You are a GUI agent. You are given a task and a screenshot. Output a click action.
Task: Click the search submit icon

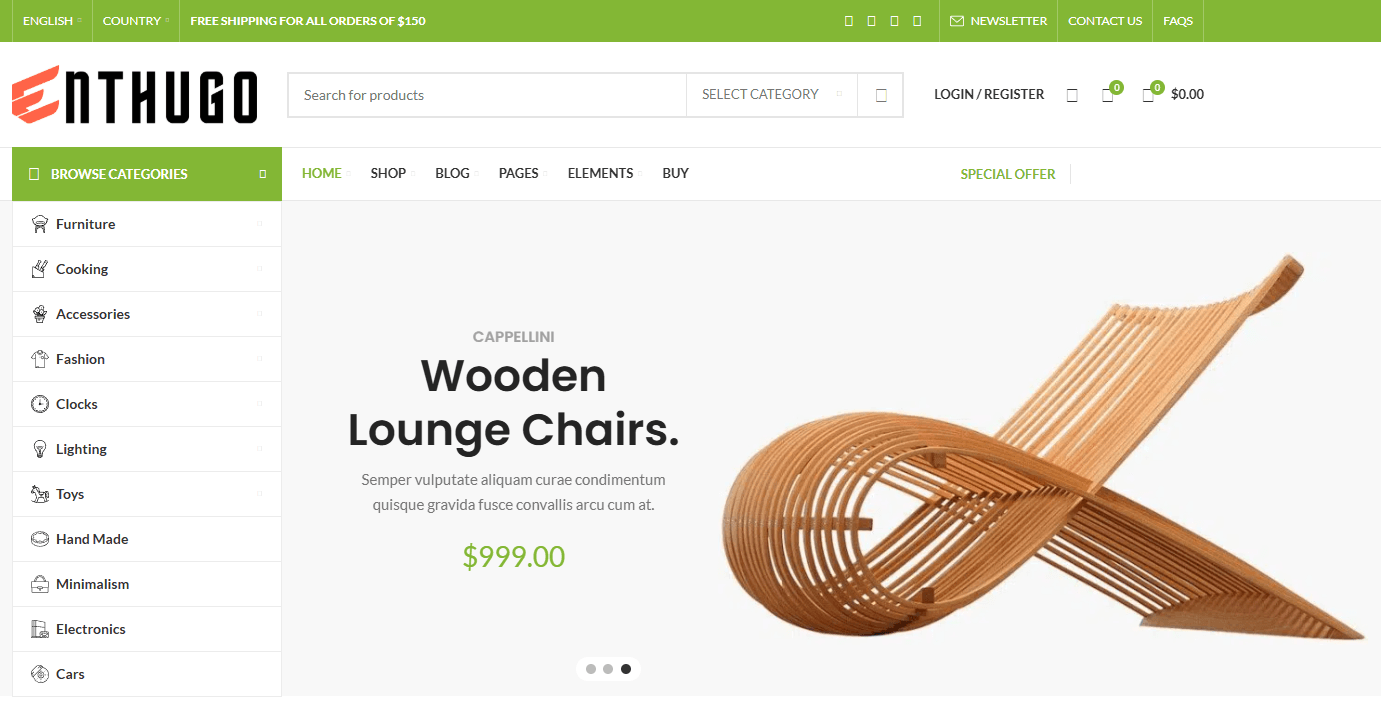point(881,95)
